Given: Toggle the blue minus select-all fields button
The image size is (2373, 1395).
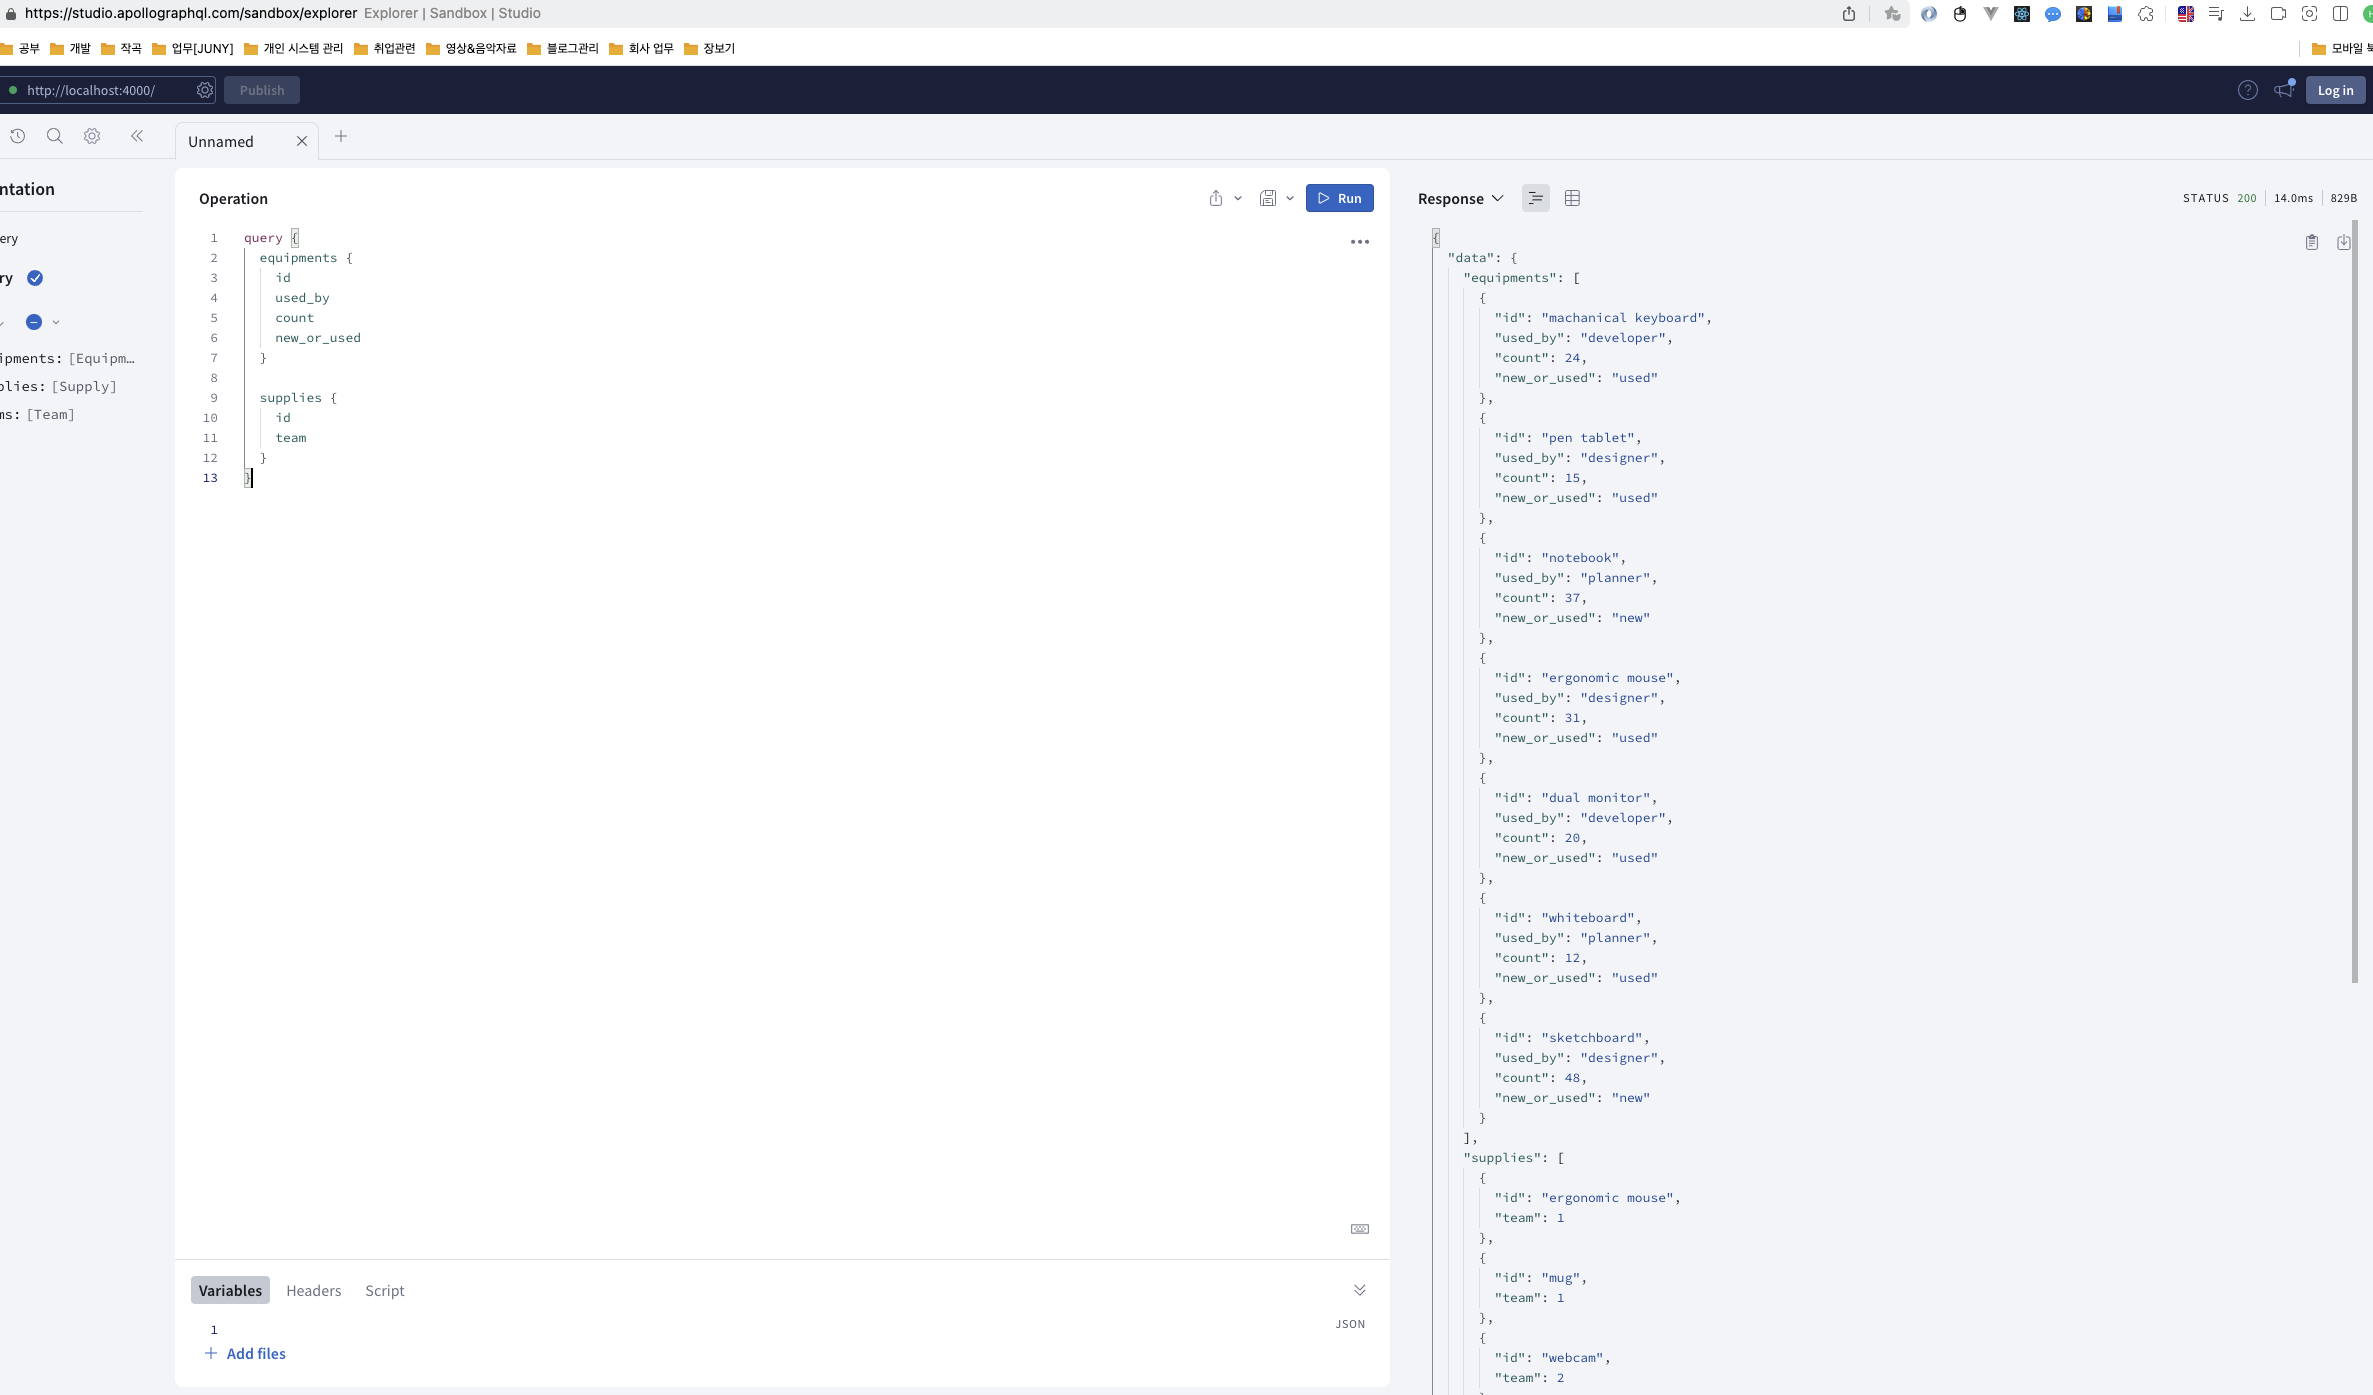Looking at the screenshot, I should tap(34, 322).
